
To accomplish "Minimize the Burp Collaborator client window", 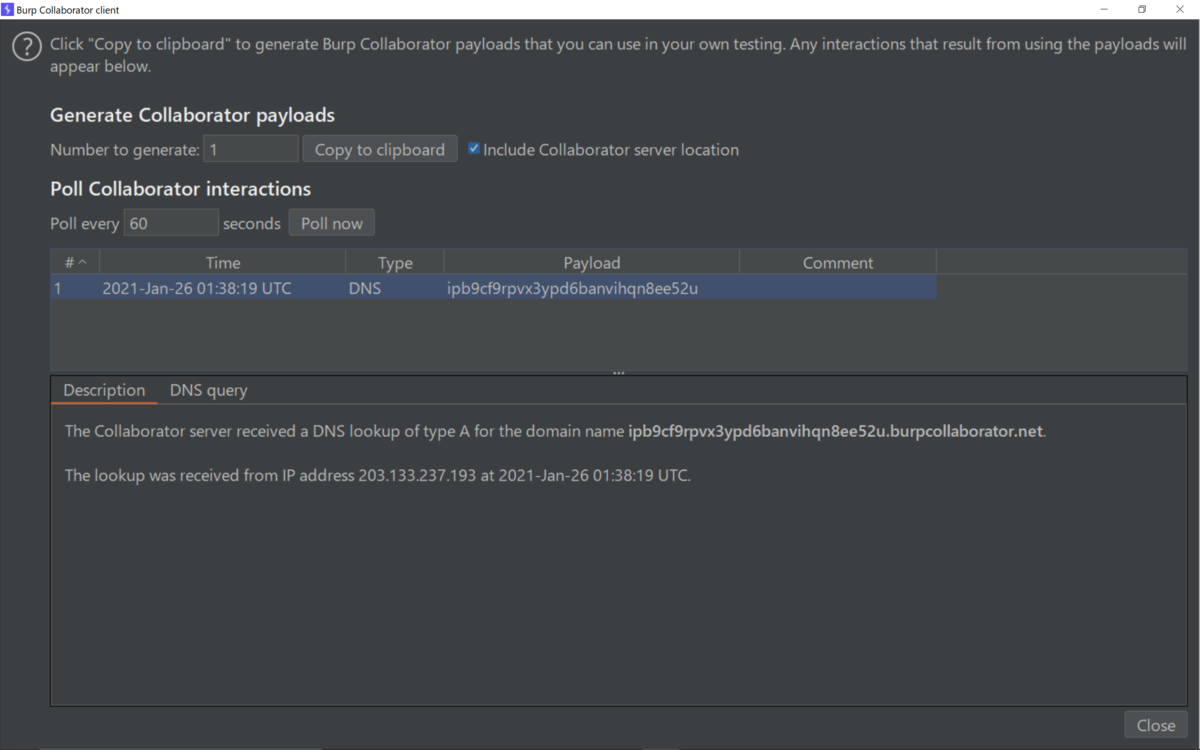I will (x=1105, y=9).
